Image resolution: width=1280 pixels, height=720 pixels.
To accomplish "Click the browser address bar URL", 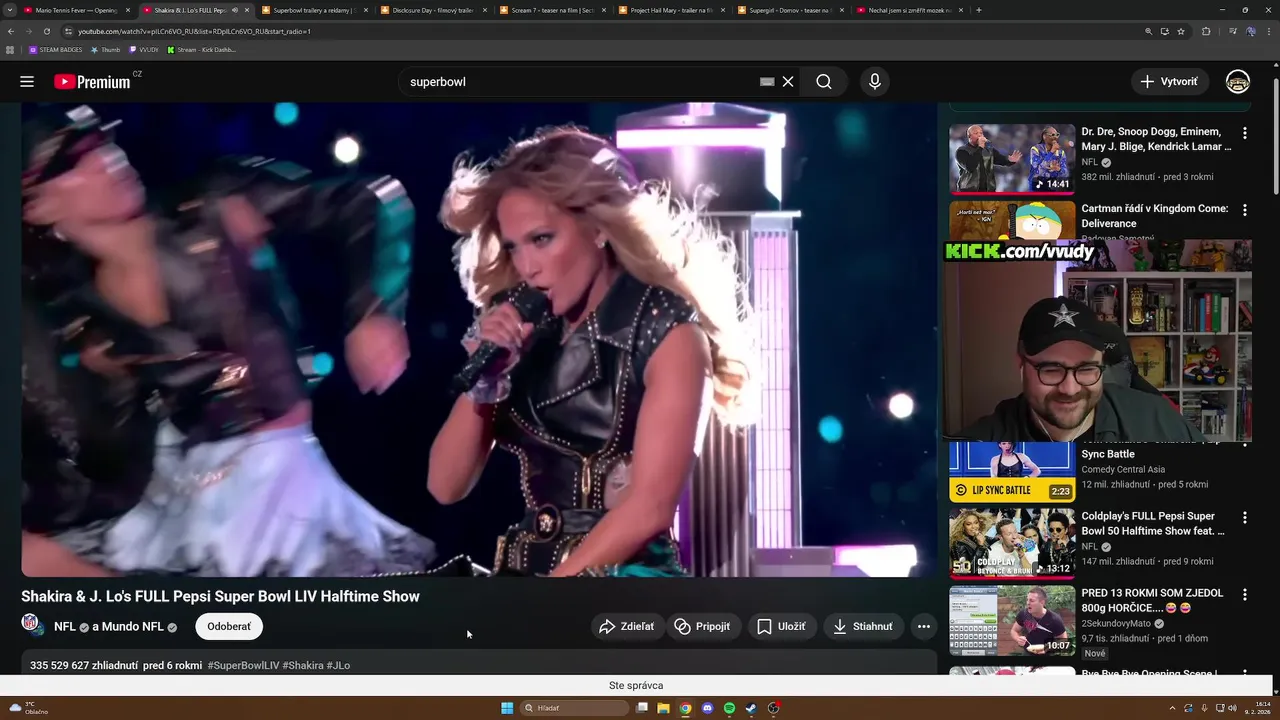I will point(194,31).
